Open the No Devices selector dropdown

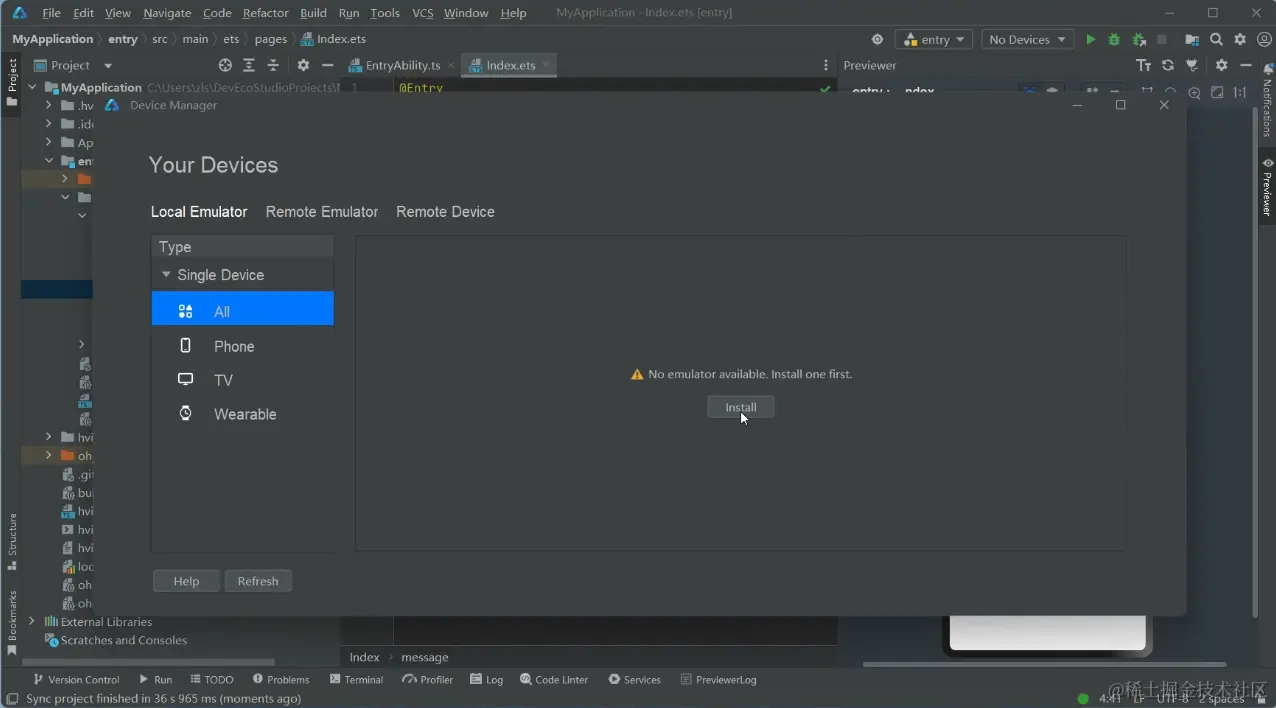tap(1027, 40)
